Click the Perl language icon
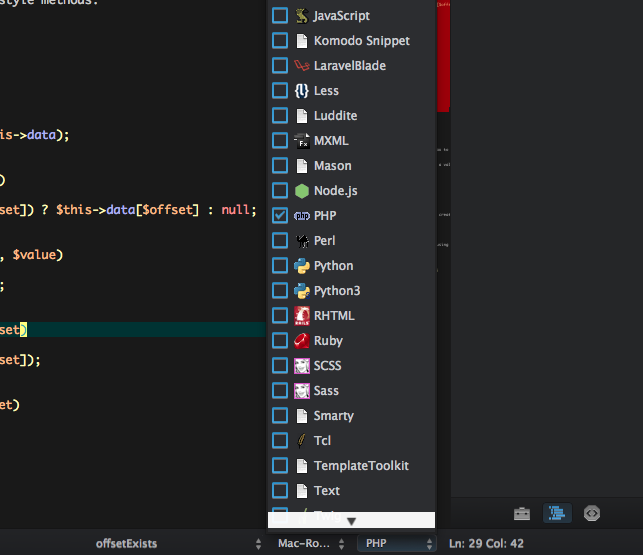This screenshot has height=555, width=643. click(x=301, y=240)
